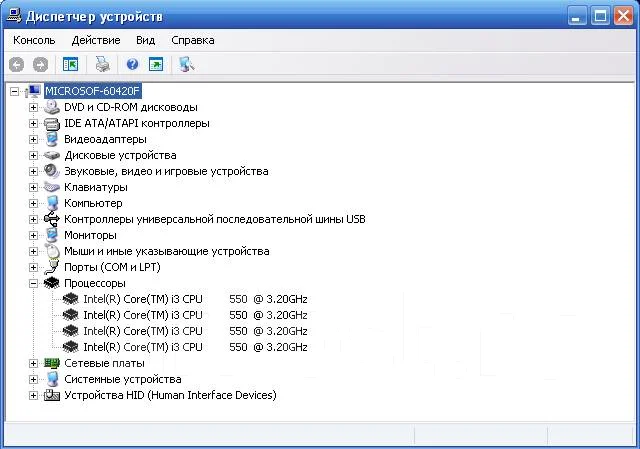Click the Forward arrow toolbar button
The width and height of the screenshot is (640, 449).
pyautogui.click(x=40, y=64)
